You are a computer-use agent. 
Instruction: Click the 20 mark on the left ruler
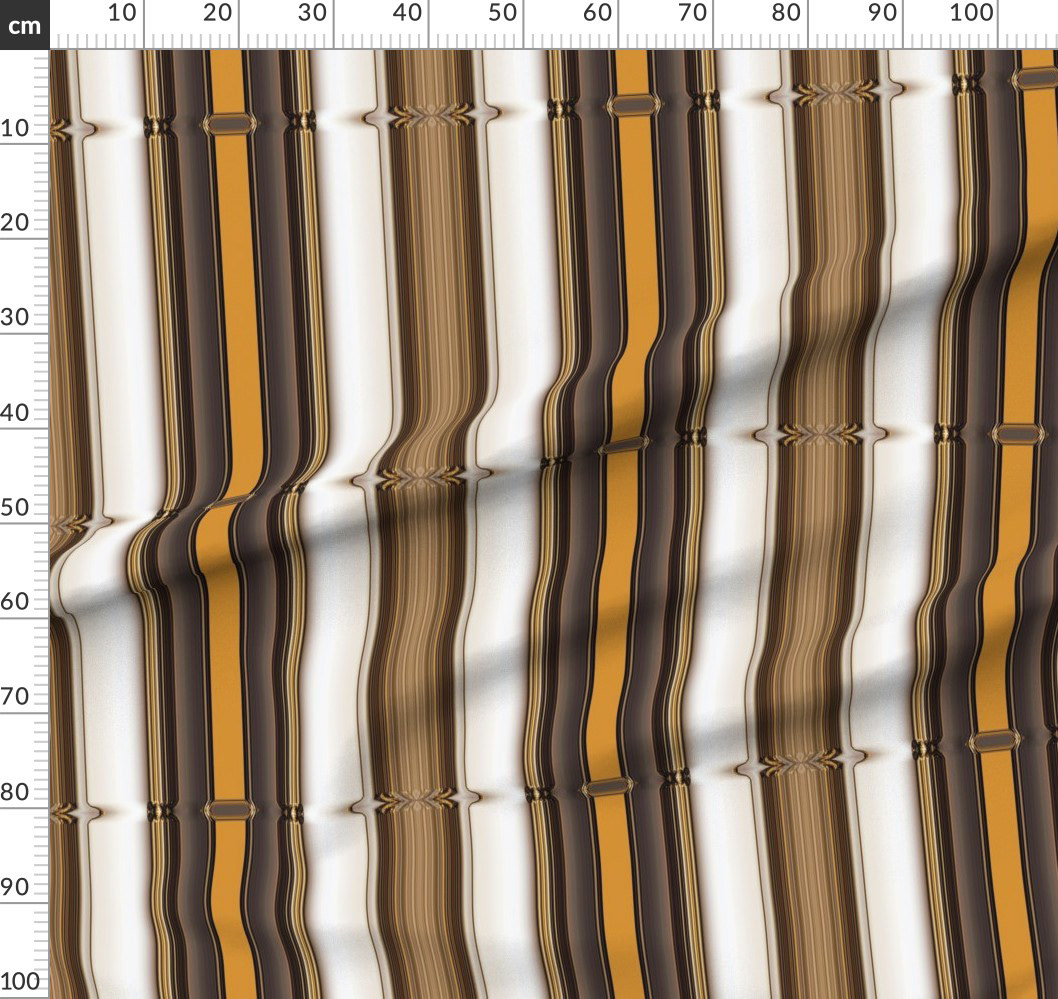click(x=16, y=222)
